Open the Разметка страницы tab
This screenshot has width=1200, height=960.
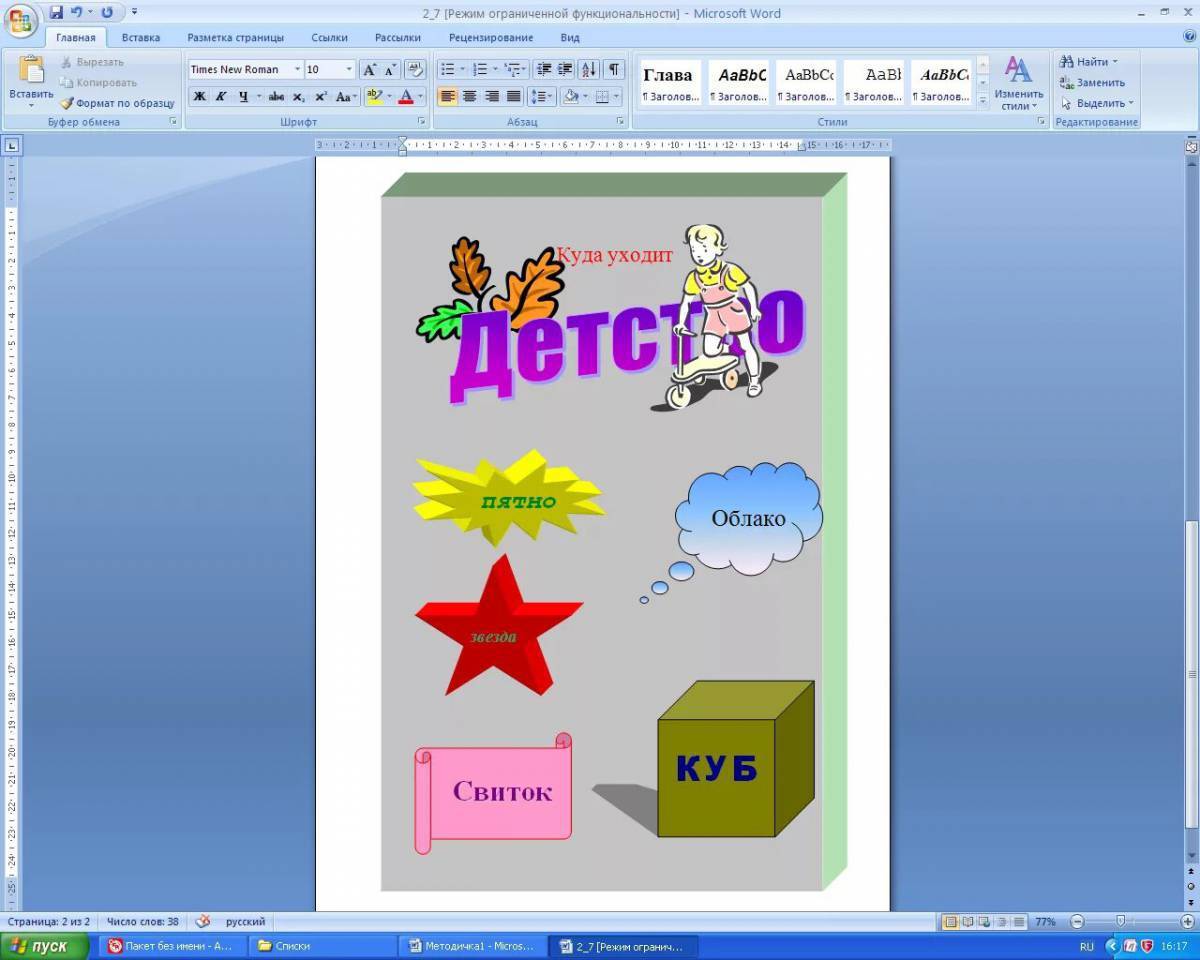point(235,38)
